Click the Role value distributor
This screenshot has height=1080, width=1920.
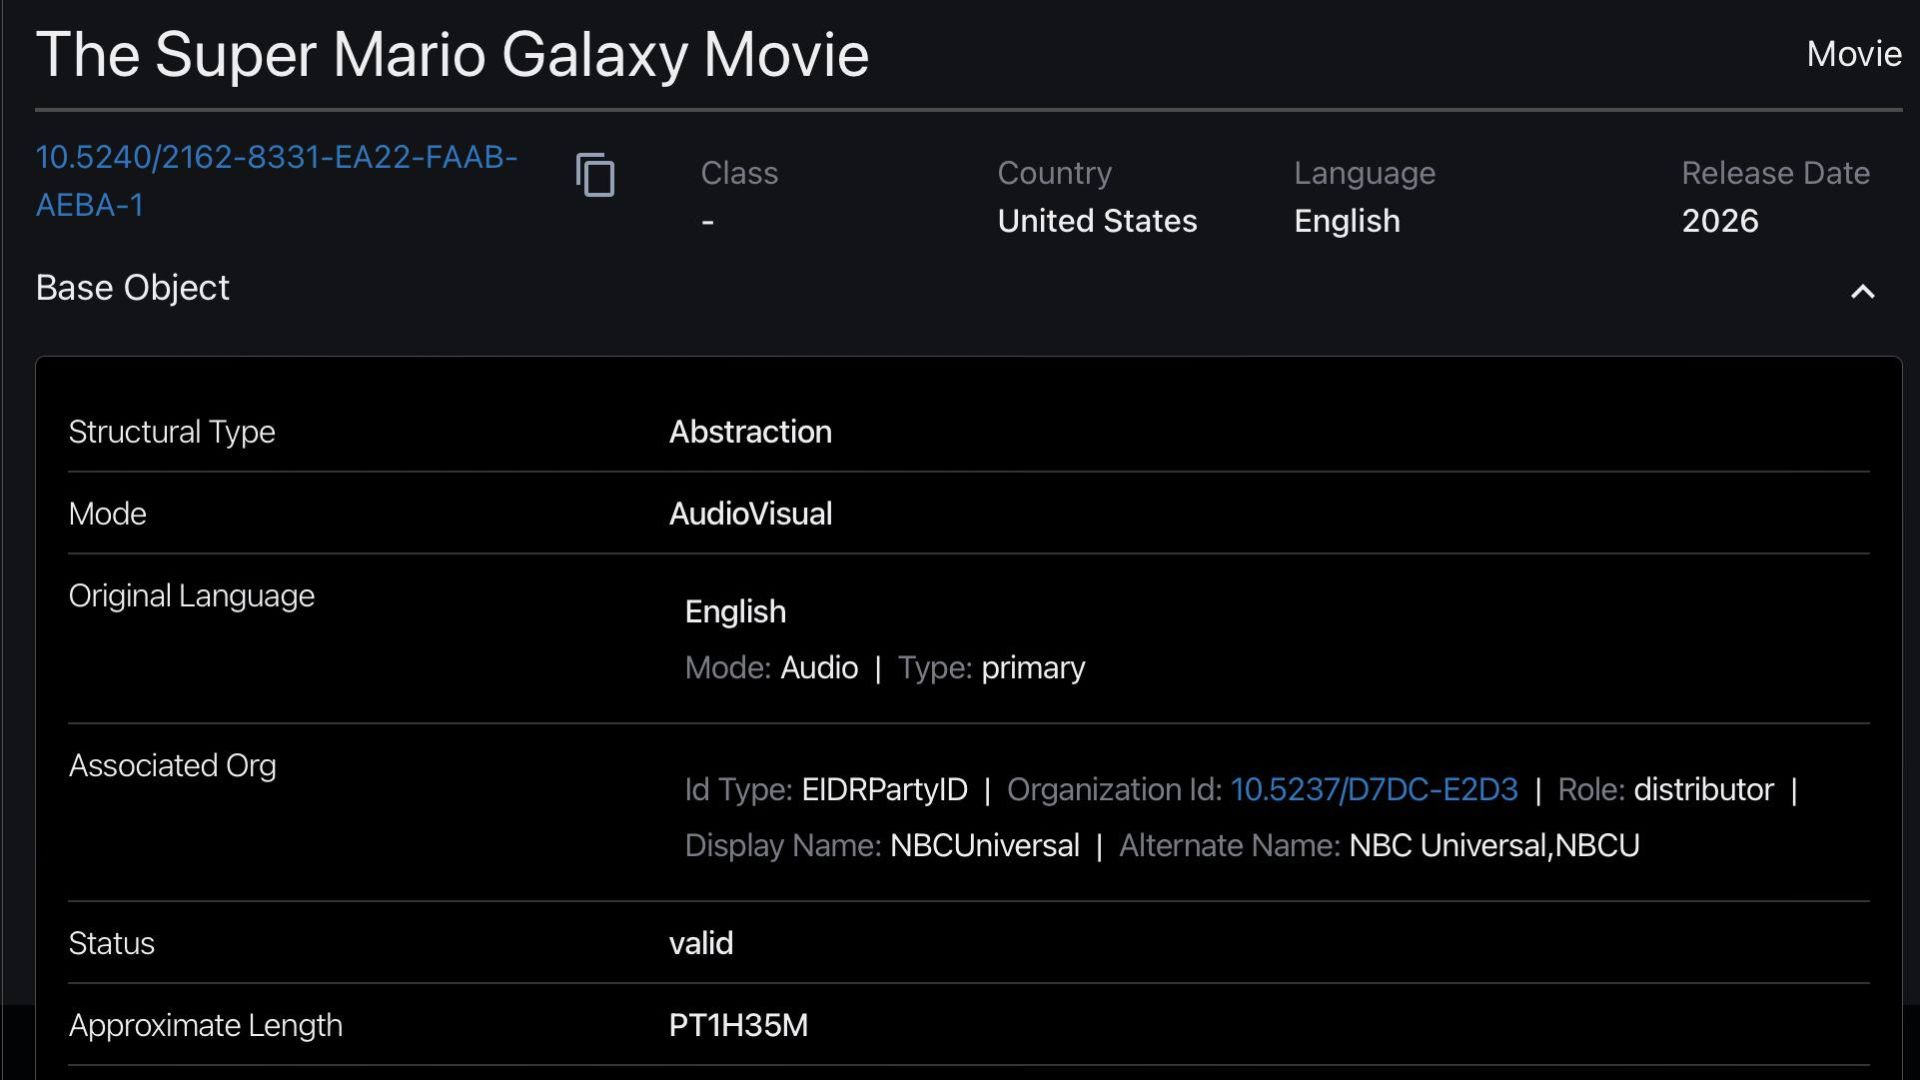1702,789
